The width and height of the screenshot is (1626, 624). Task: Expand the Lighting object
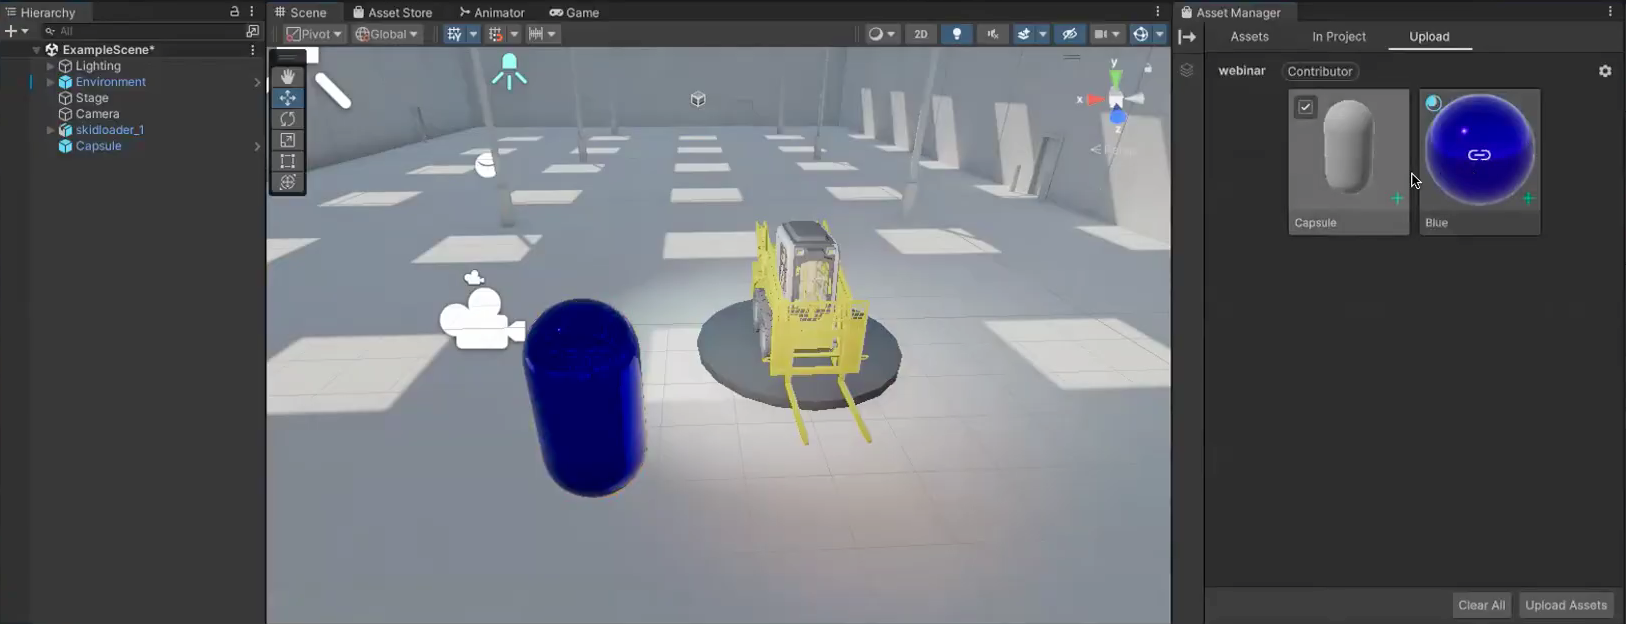coord(50,66)
